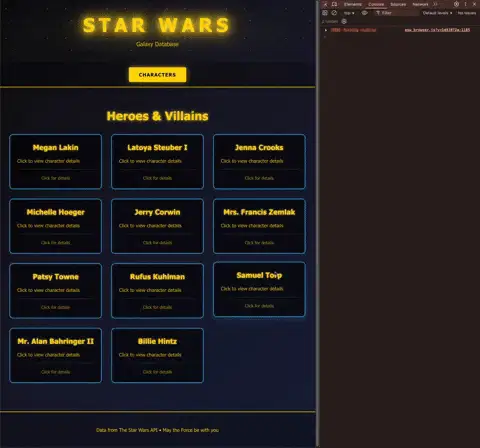Switch to the Sources tab
This screenshot has height=448, width=480.
point(398,4)
